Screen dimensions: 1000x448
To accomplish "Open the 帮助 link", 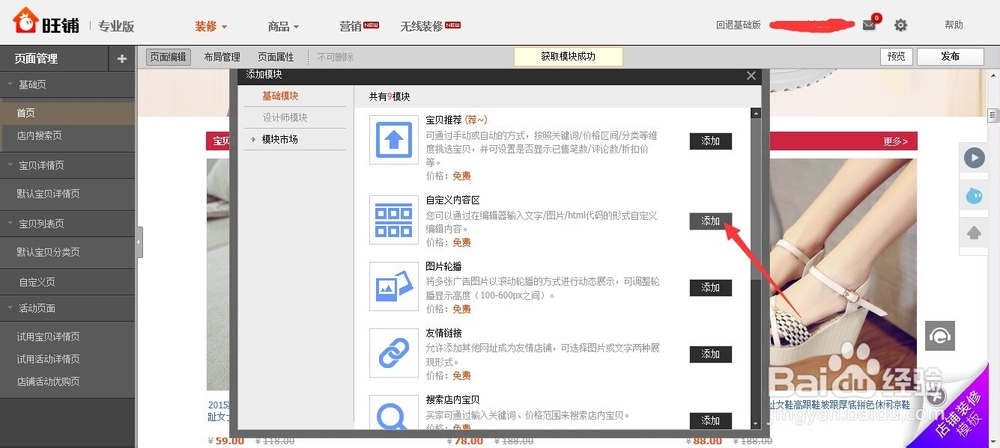I will point(953,25).
